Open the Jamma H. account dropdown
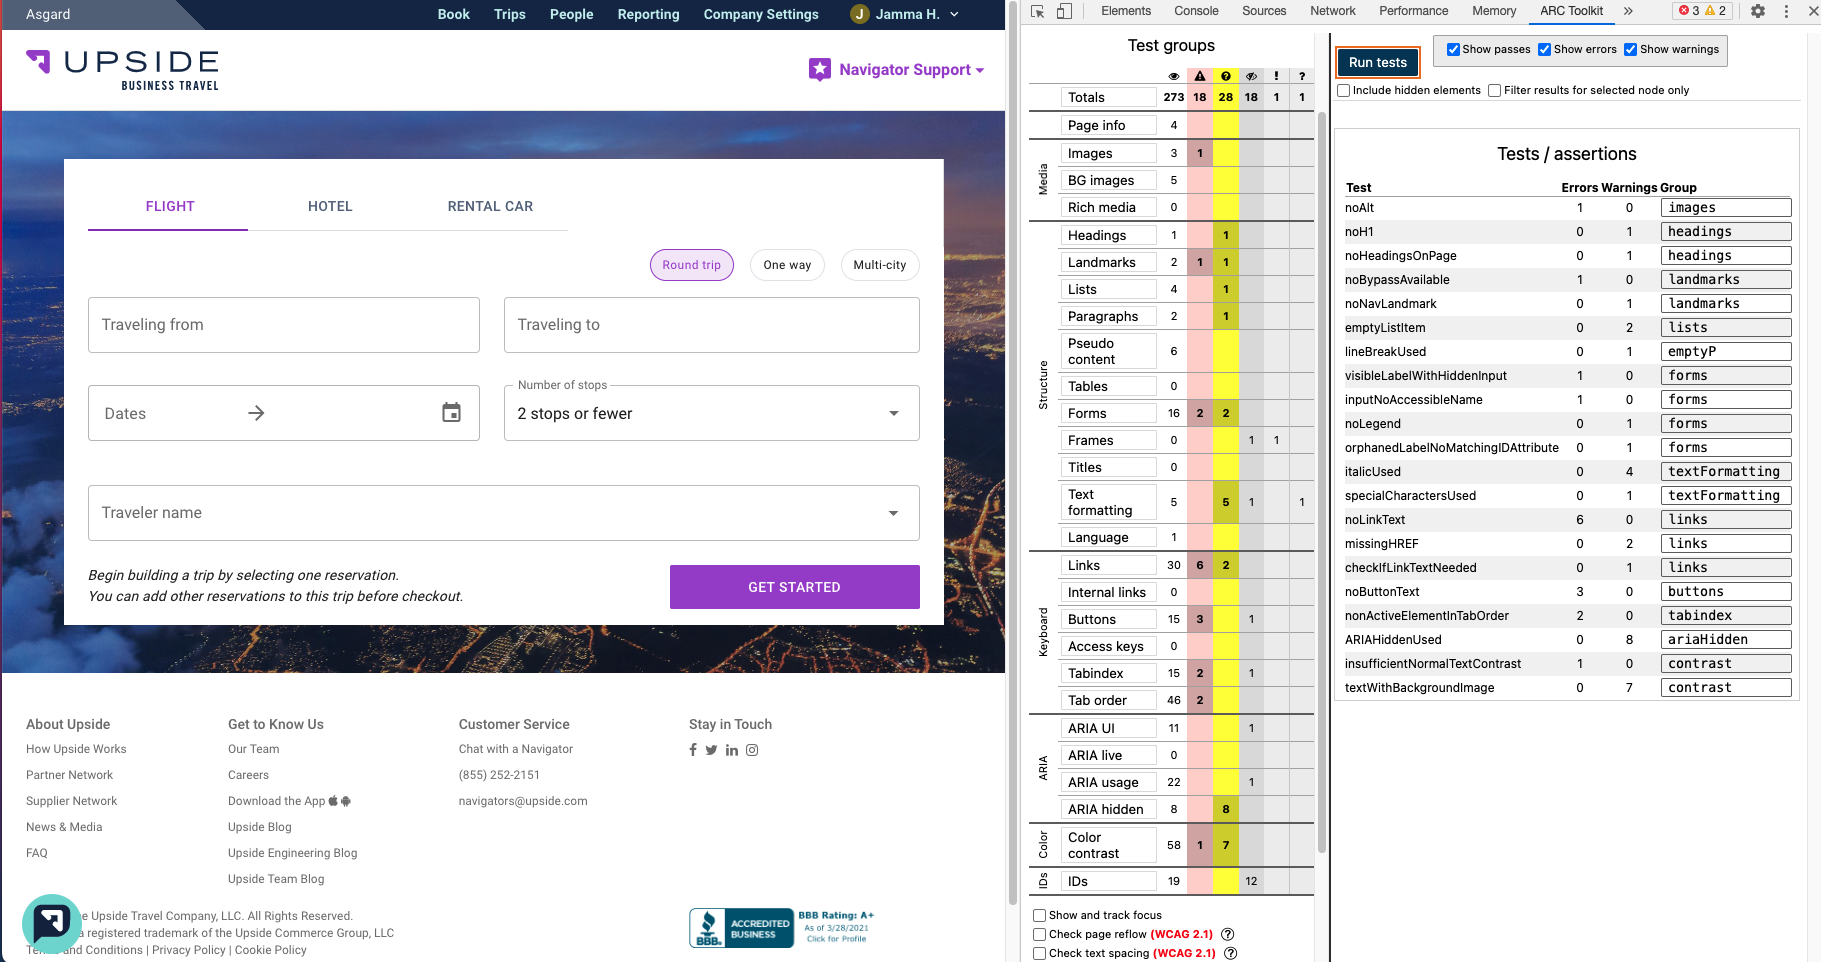The width and height of the screenshot is (1821, 962). click(x=905, y=14)
